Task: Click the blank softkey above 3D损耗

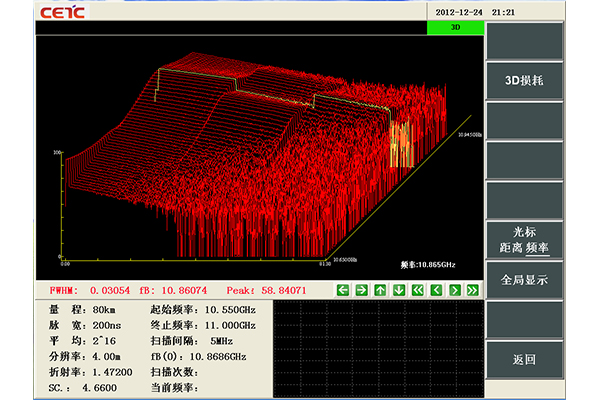Action: pos(524,40)
